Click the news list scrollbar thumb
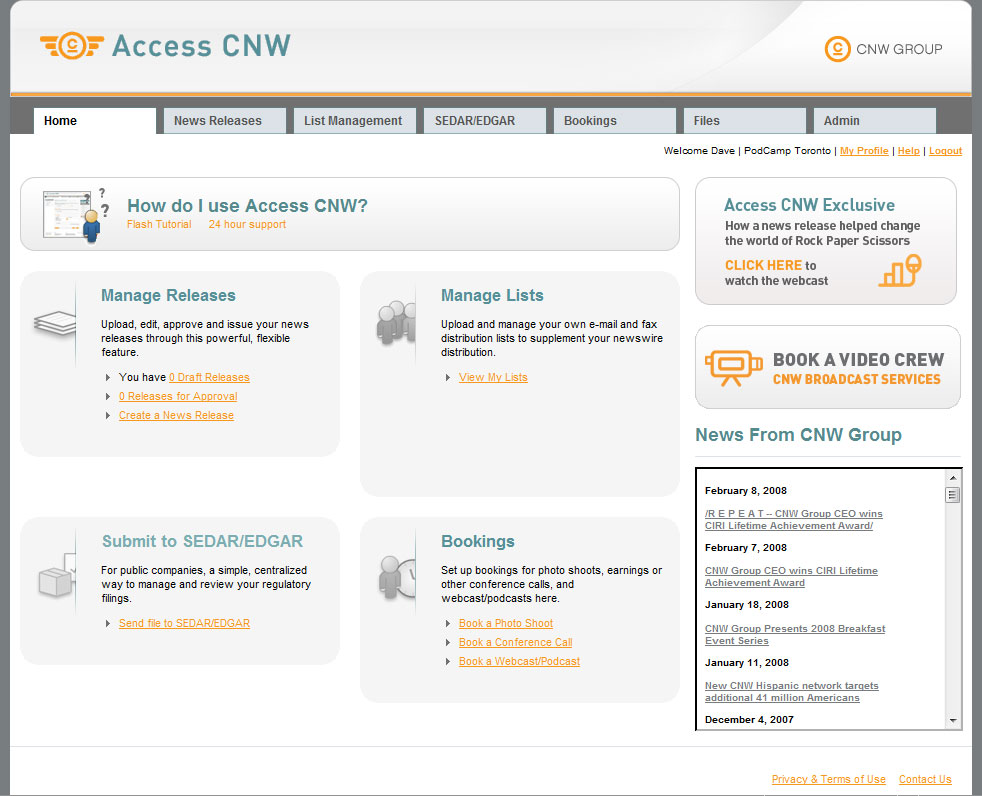Image resolution: width=982 pixels, height=796 pixels. tap(953, 495)
